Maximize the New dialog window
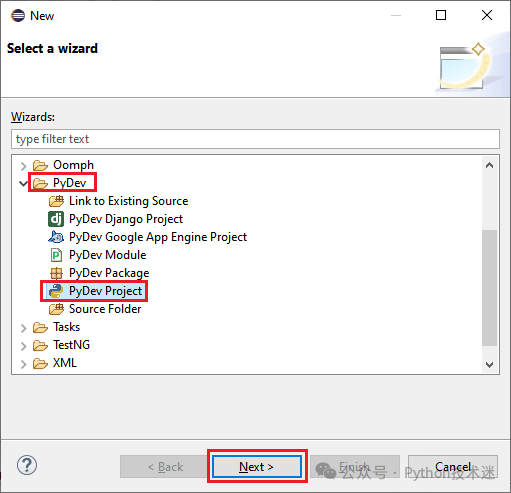Screen dimensions: 511x493 [x=441, y=15]
